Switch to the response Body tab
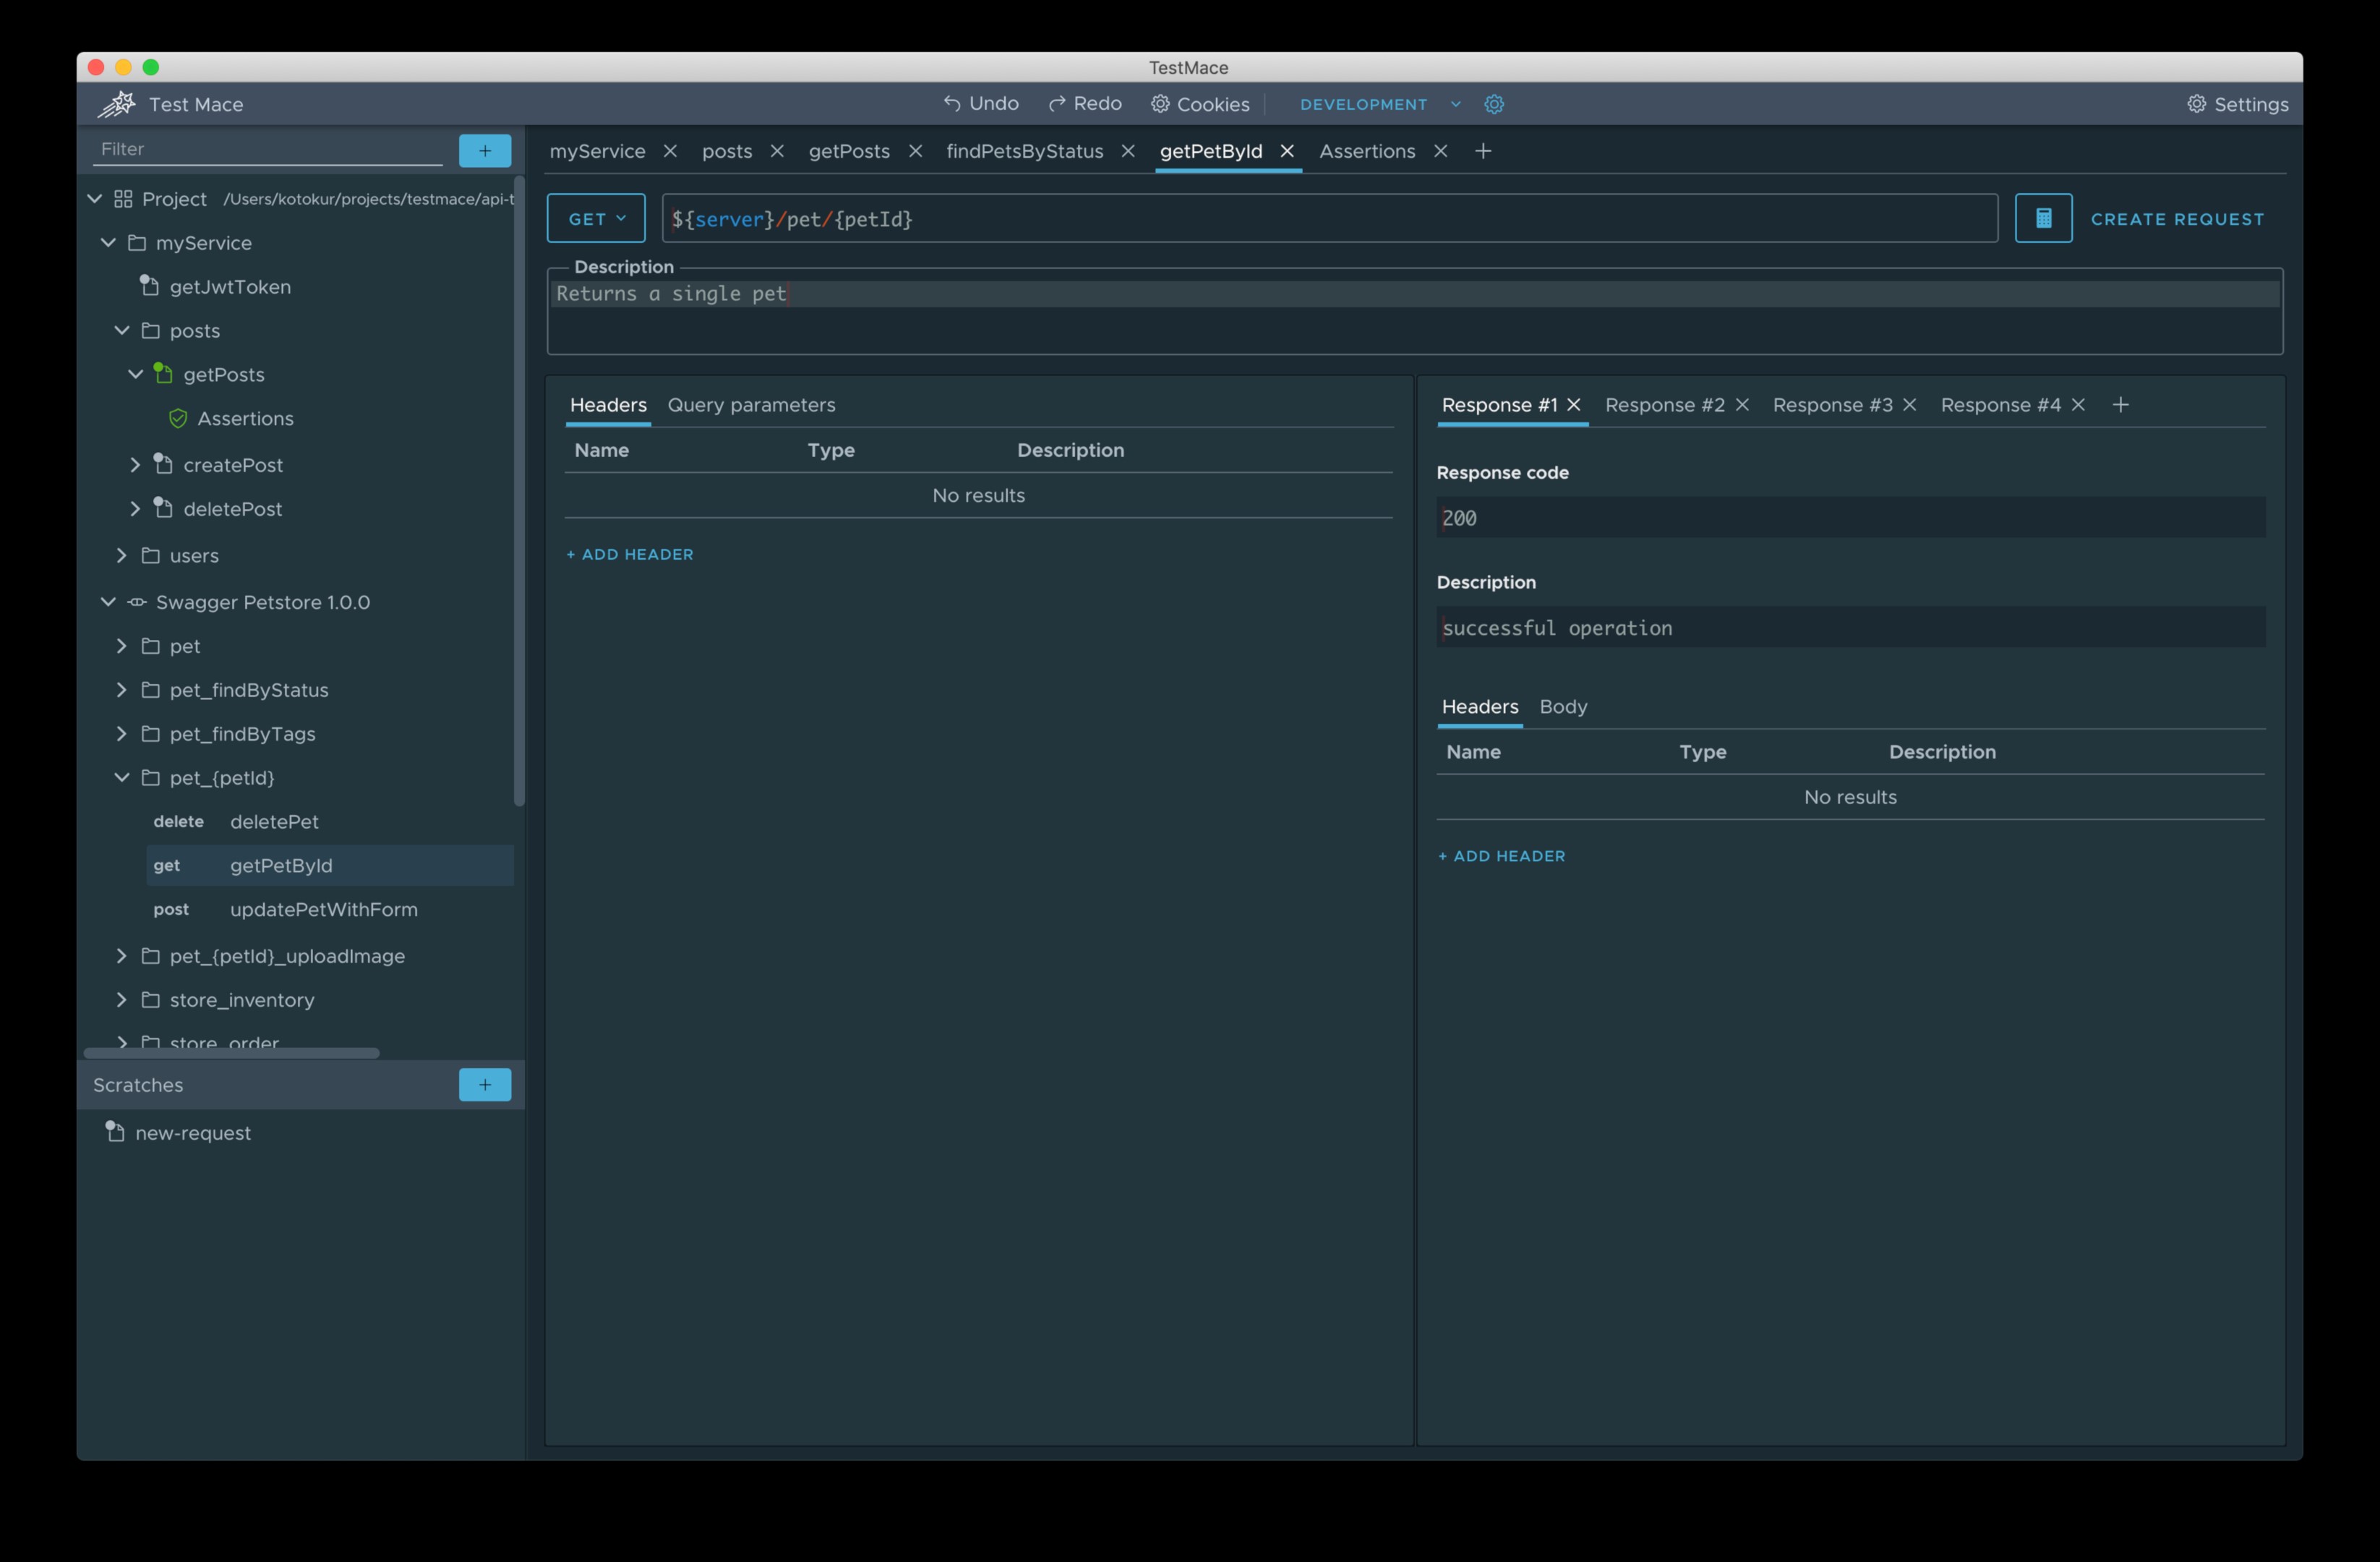 click(1562, 707)
